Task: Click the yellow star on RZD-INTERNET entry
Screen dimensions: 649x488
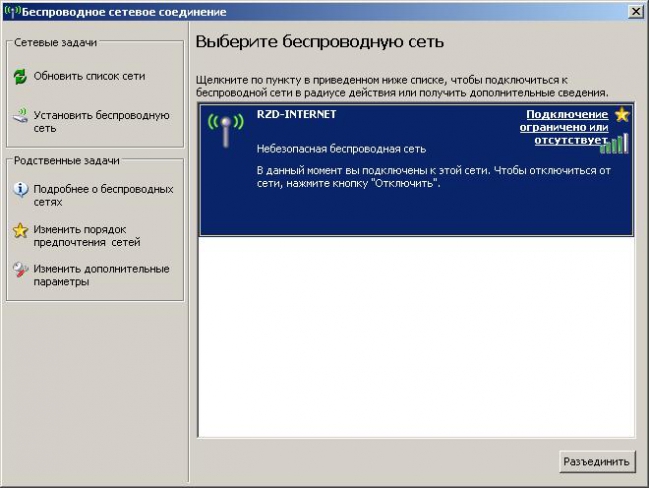Action: [x=622, y=114]
